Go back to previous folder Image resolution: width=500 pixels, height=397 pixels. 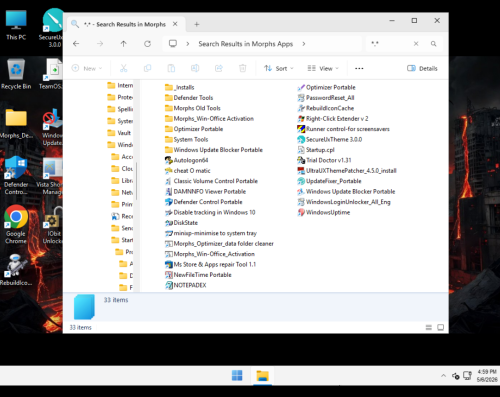(x=76, y=44)
